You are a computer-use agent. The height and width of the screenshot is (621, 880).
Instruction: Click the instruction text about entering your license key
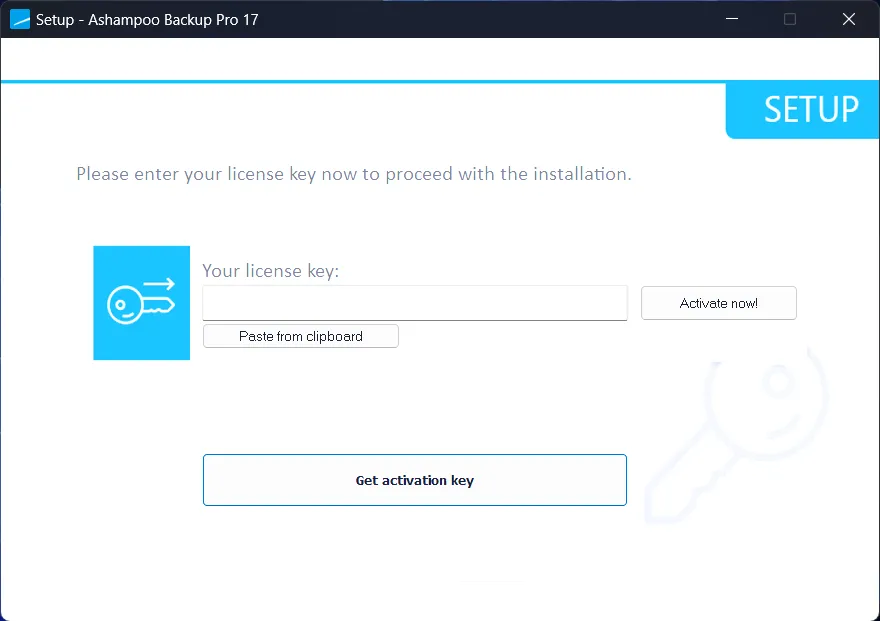[353, 173]
